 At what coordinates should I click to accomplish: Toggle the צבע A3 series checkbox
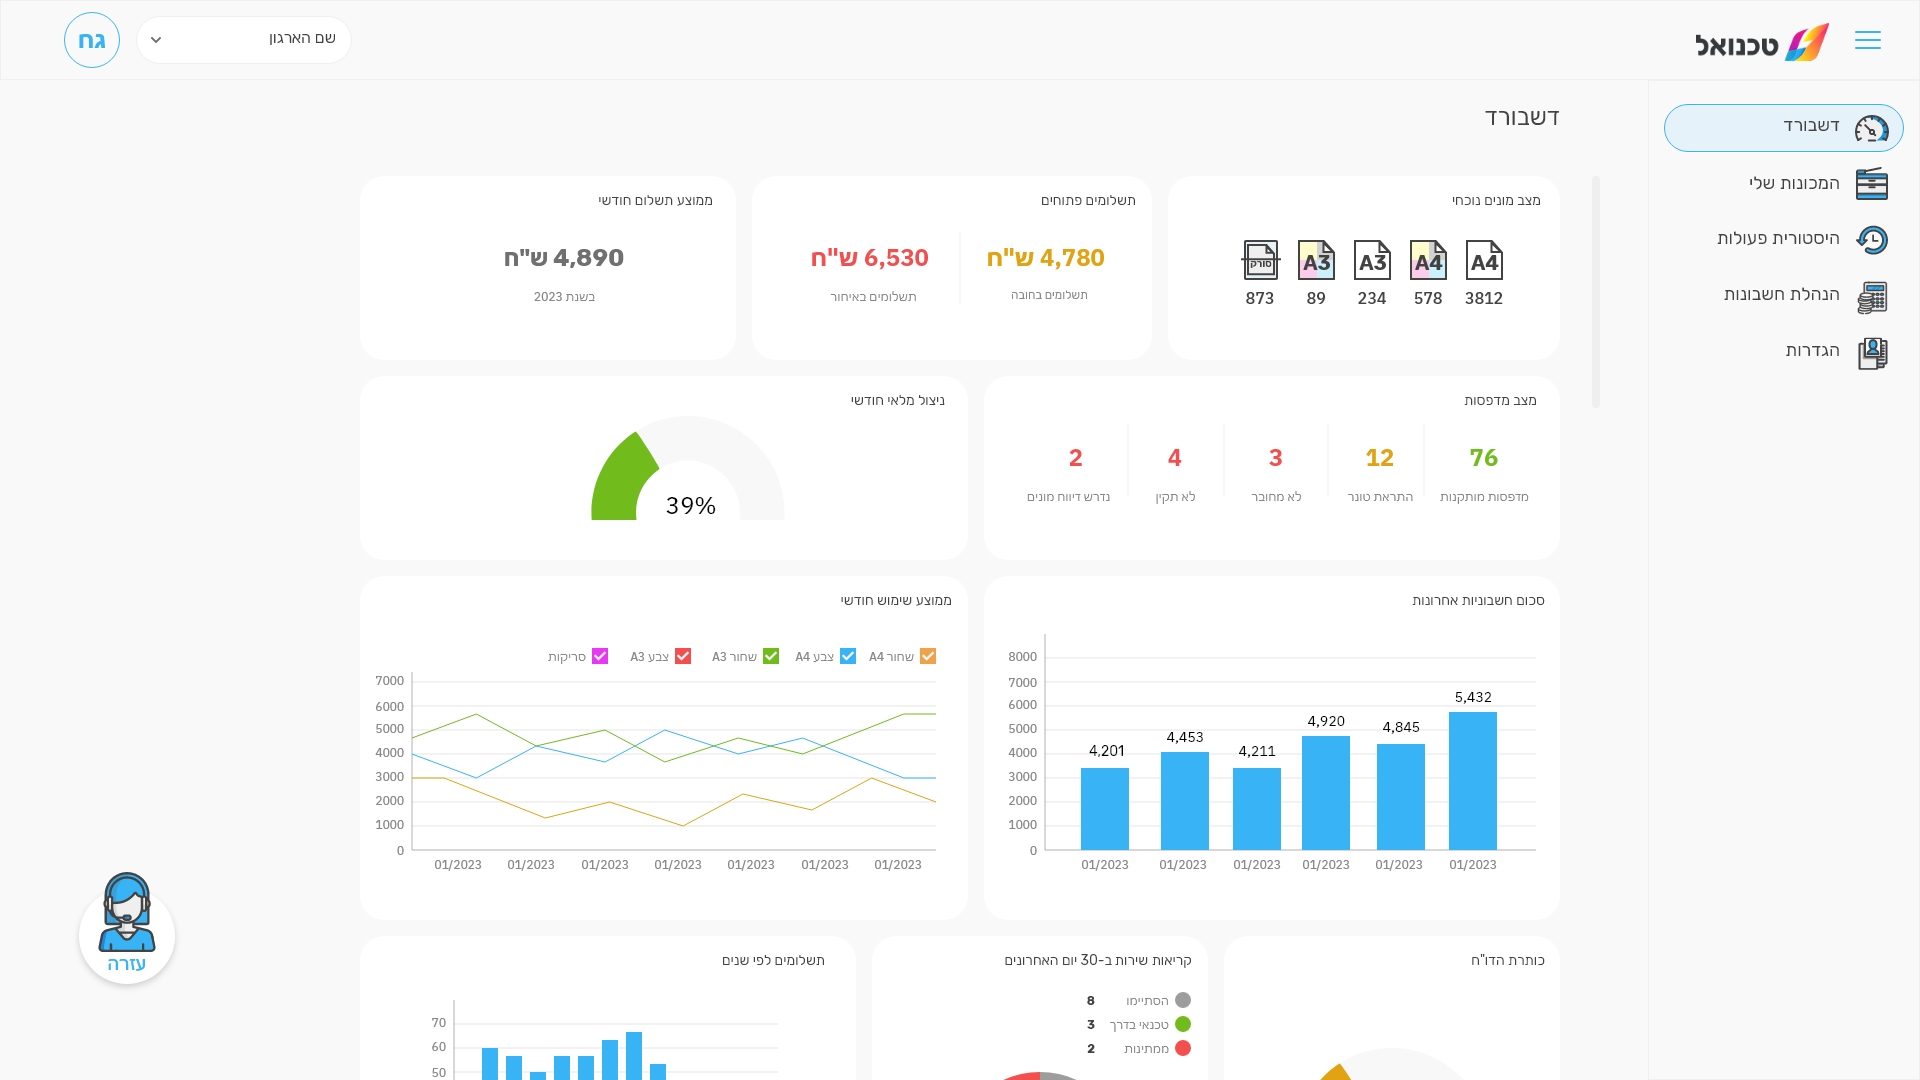pos(683,656)
